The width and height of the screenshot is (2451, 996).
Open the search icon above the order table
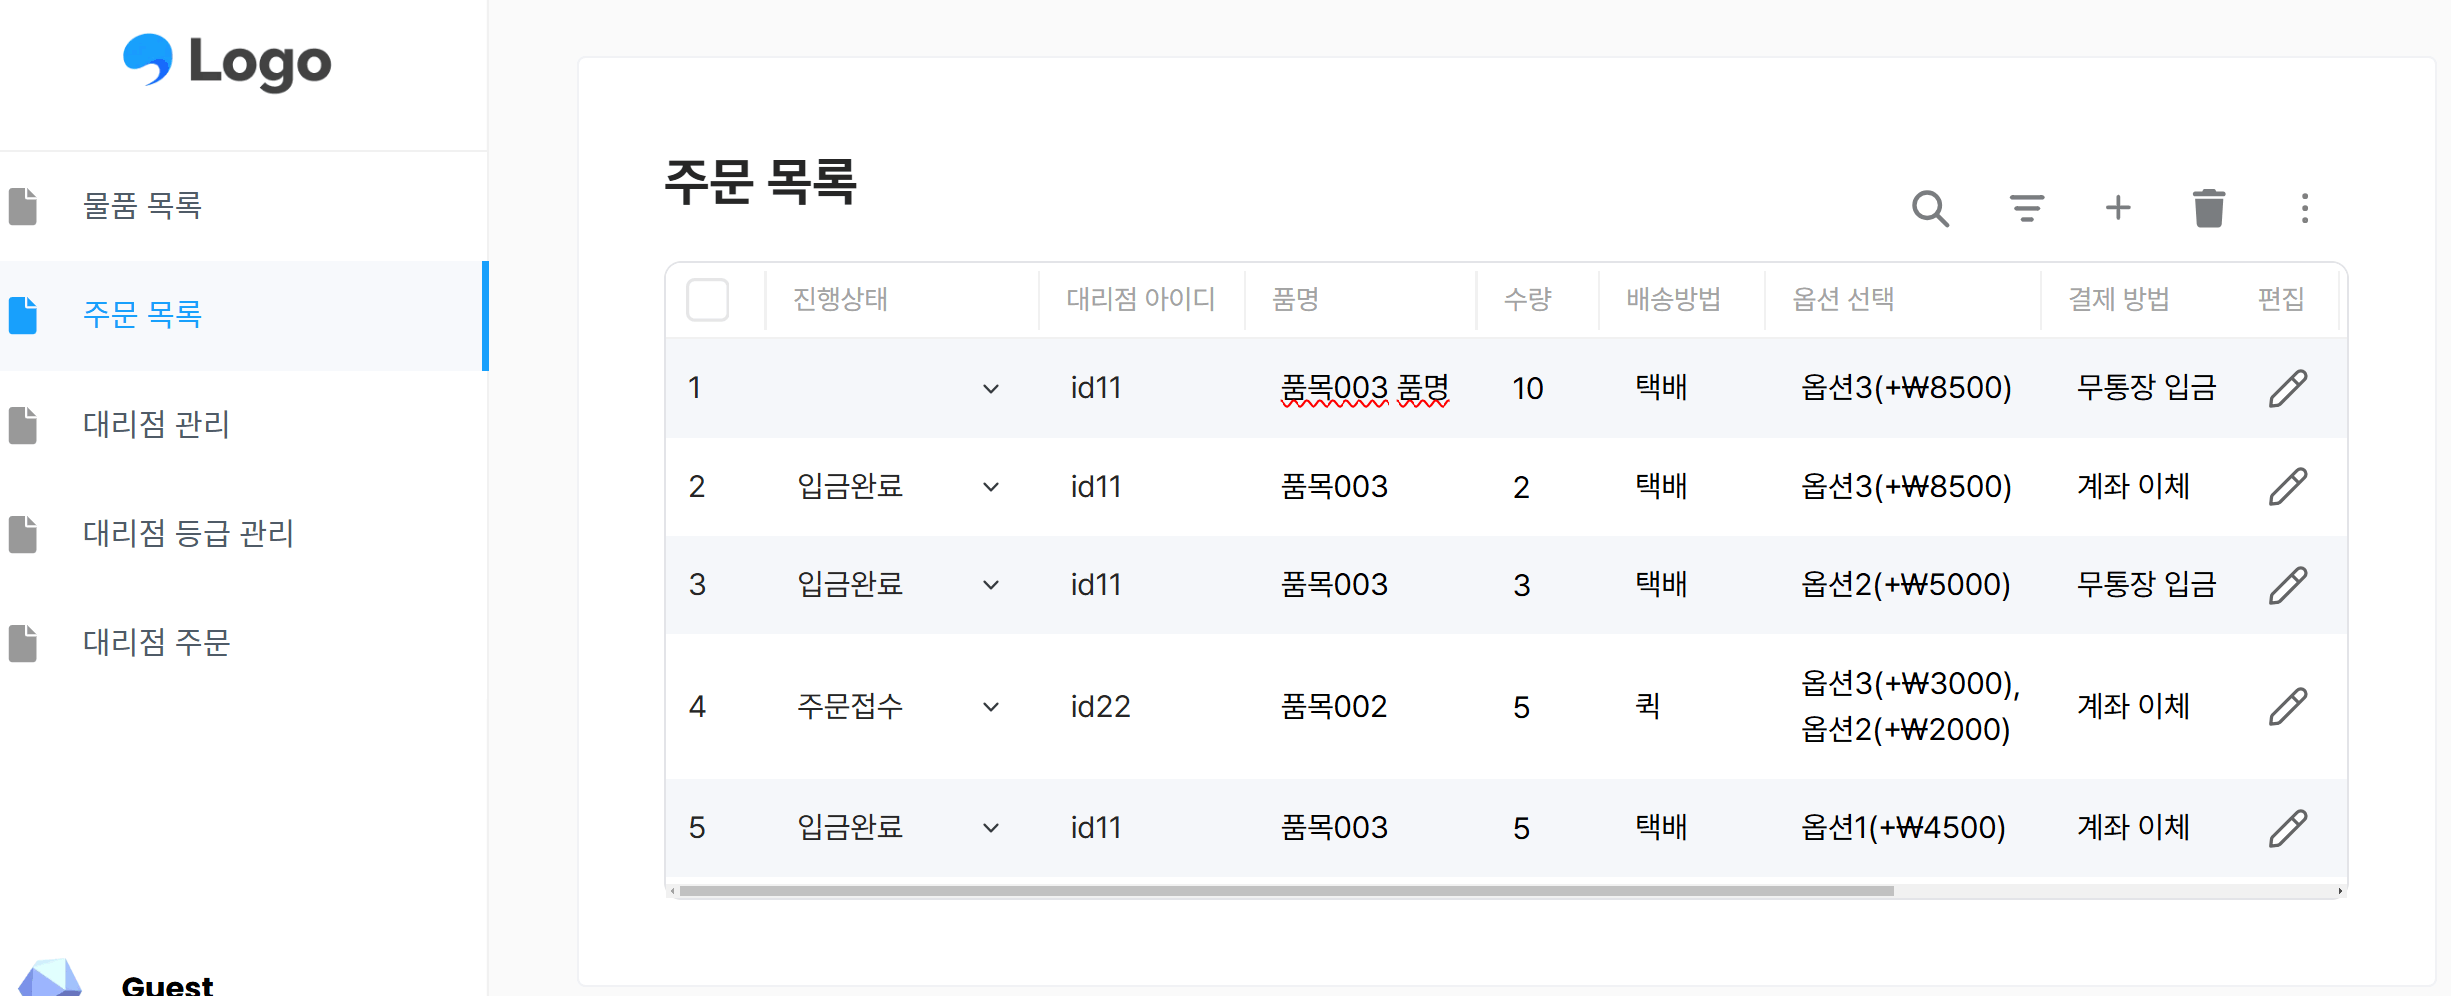[x=1931, y=208]
